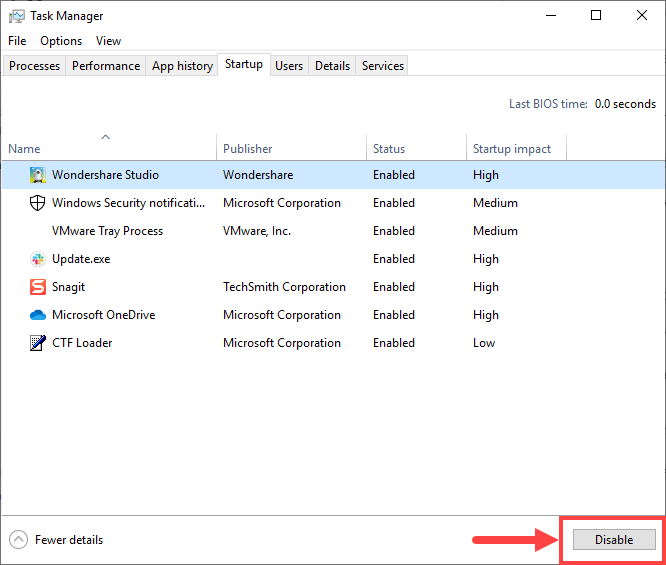The width and height of the screenshot is (666, 565).
Task: Click the Task Manager title bar icon
Action: tap(17, 16)
